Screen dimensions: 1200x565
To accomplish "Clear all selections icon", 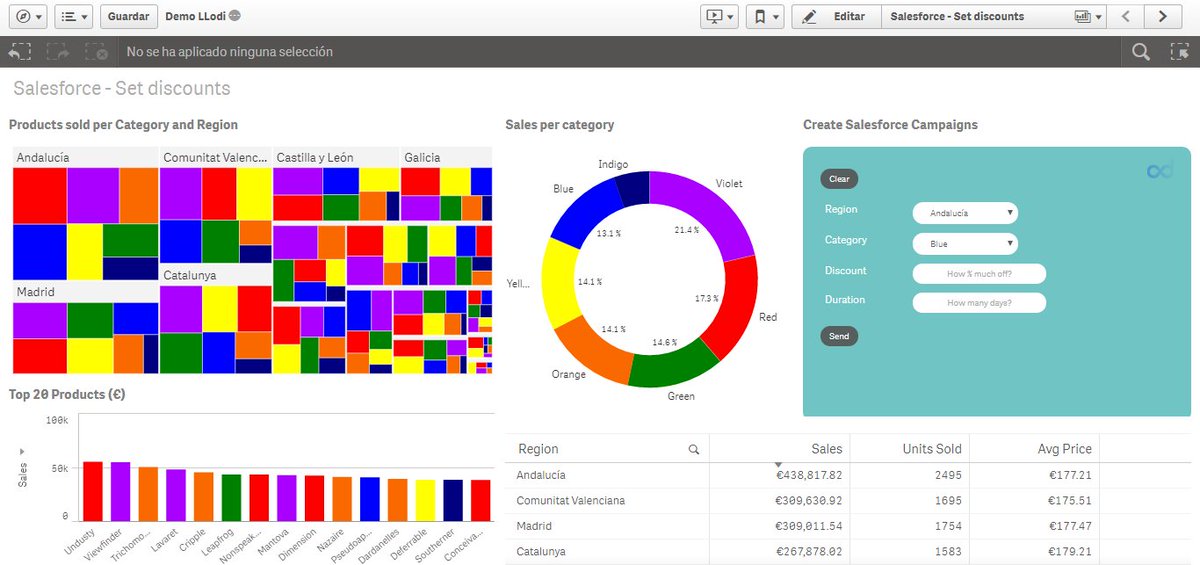I will pyautogui.click(x=97, y=52).
